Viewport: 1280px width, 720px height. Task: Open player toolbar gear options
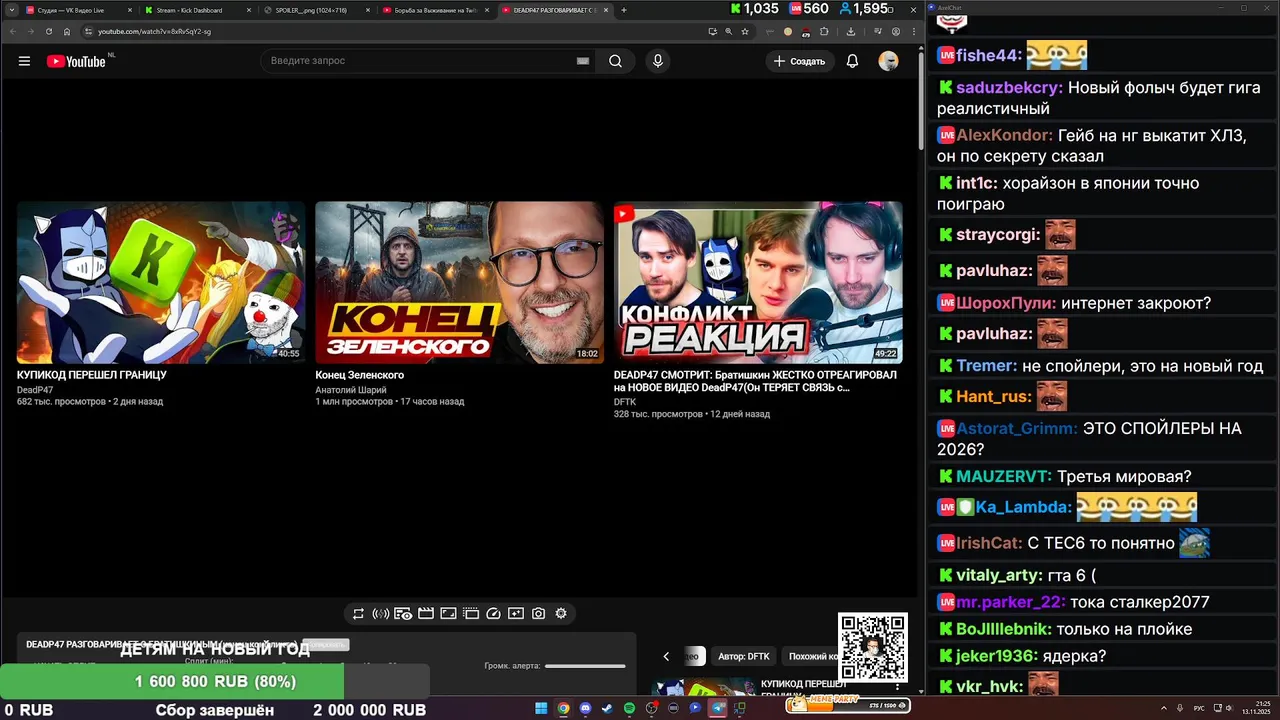pyautogui.click(x=561, y=613)
